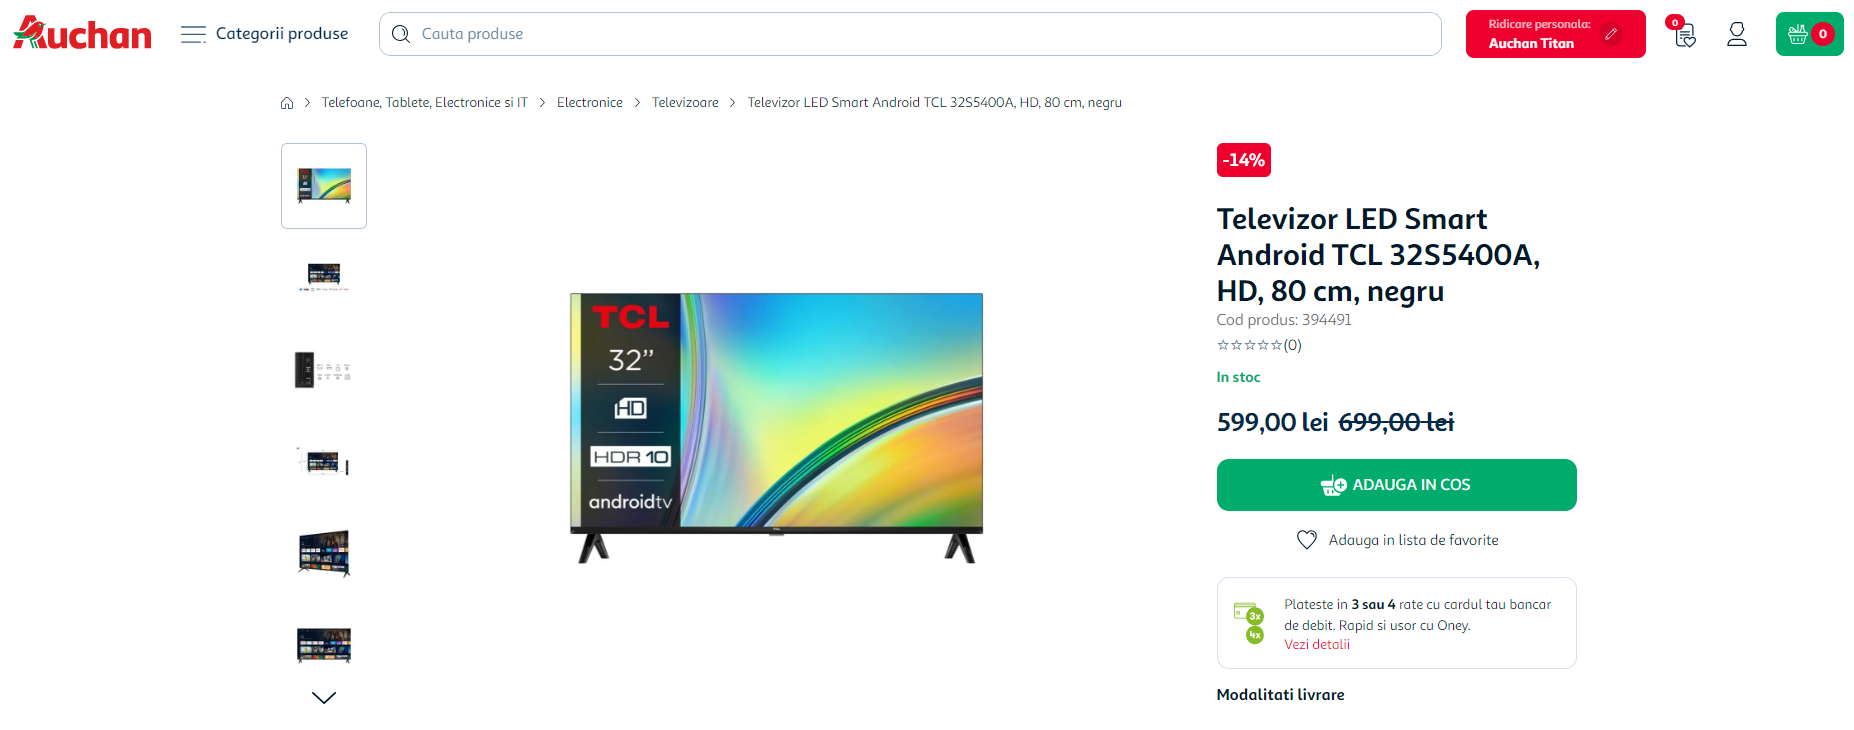Select the third thumbnail with TV side view
The image size is (1854, 730).
pos(324,370)
